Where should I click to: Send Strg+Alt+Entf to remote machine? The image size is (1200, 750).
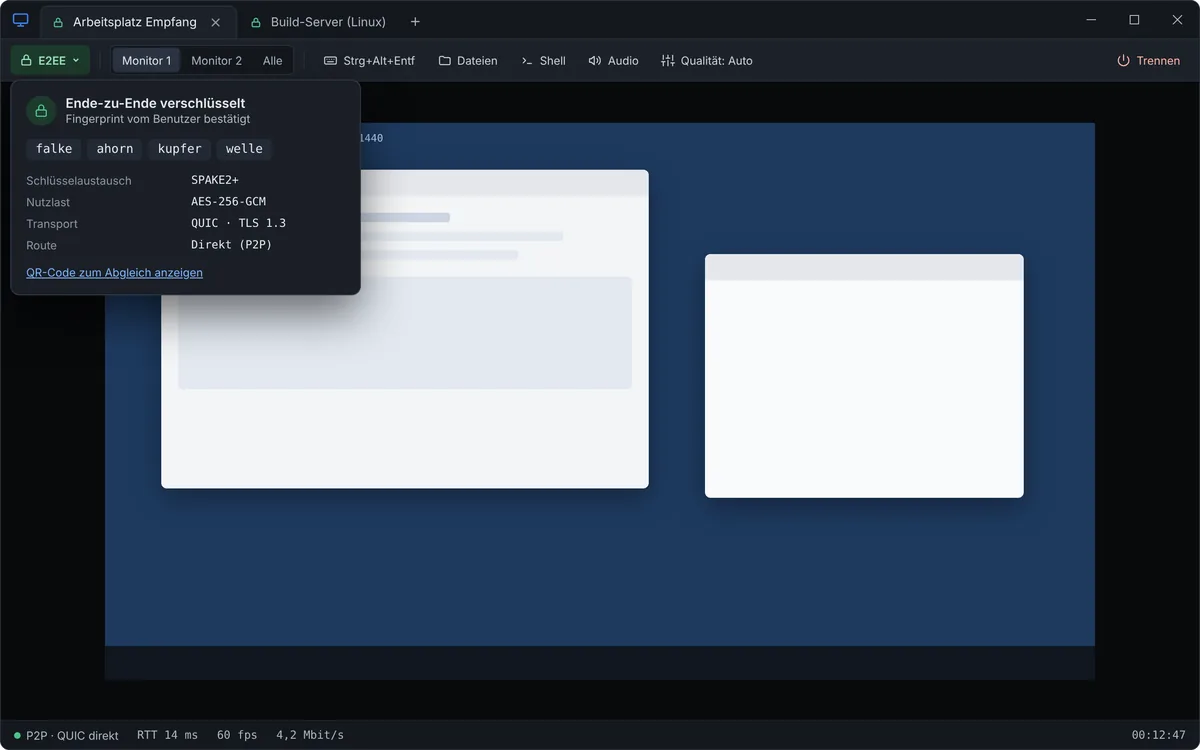click(369, 60)
